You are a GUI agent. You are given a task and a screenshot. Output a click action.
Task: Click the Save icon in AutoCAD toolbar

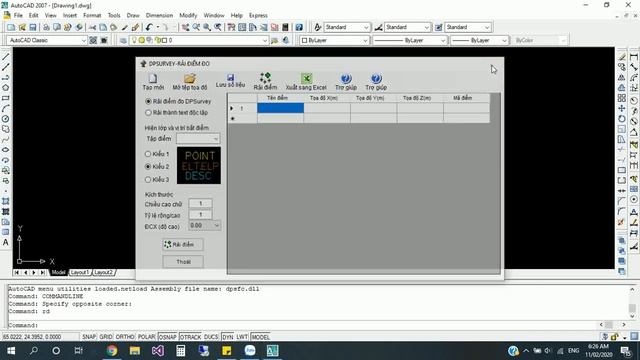click(33, 27)
